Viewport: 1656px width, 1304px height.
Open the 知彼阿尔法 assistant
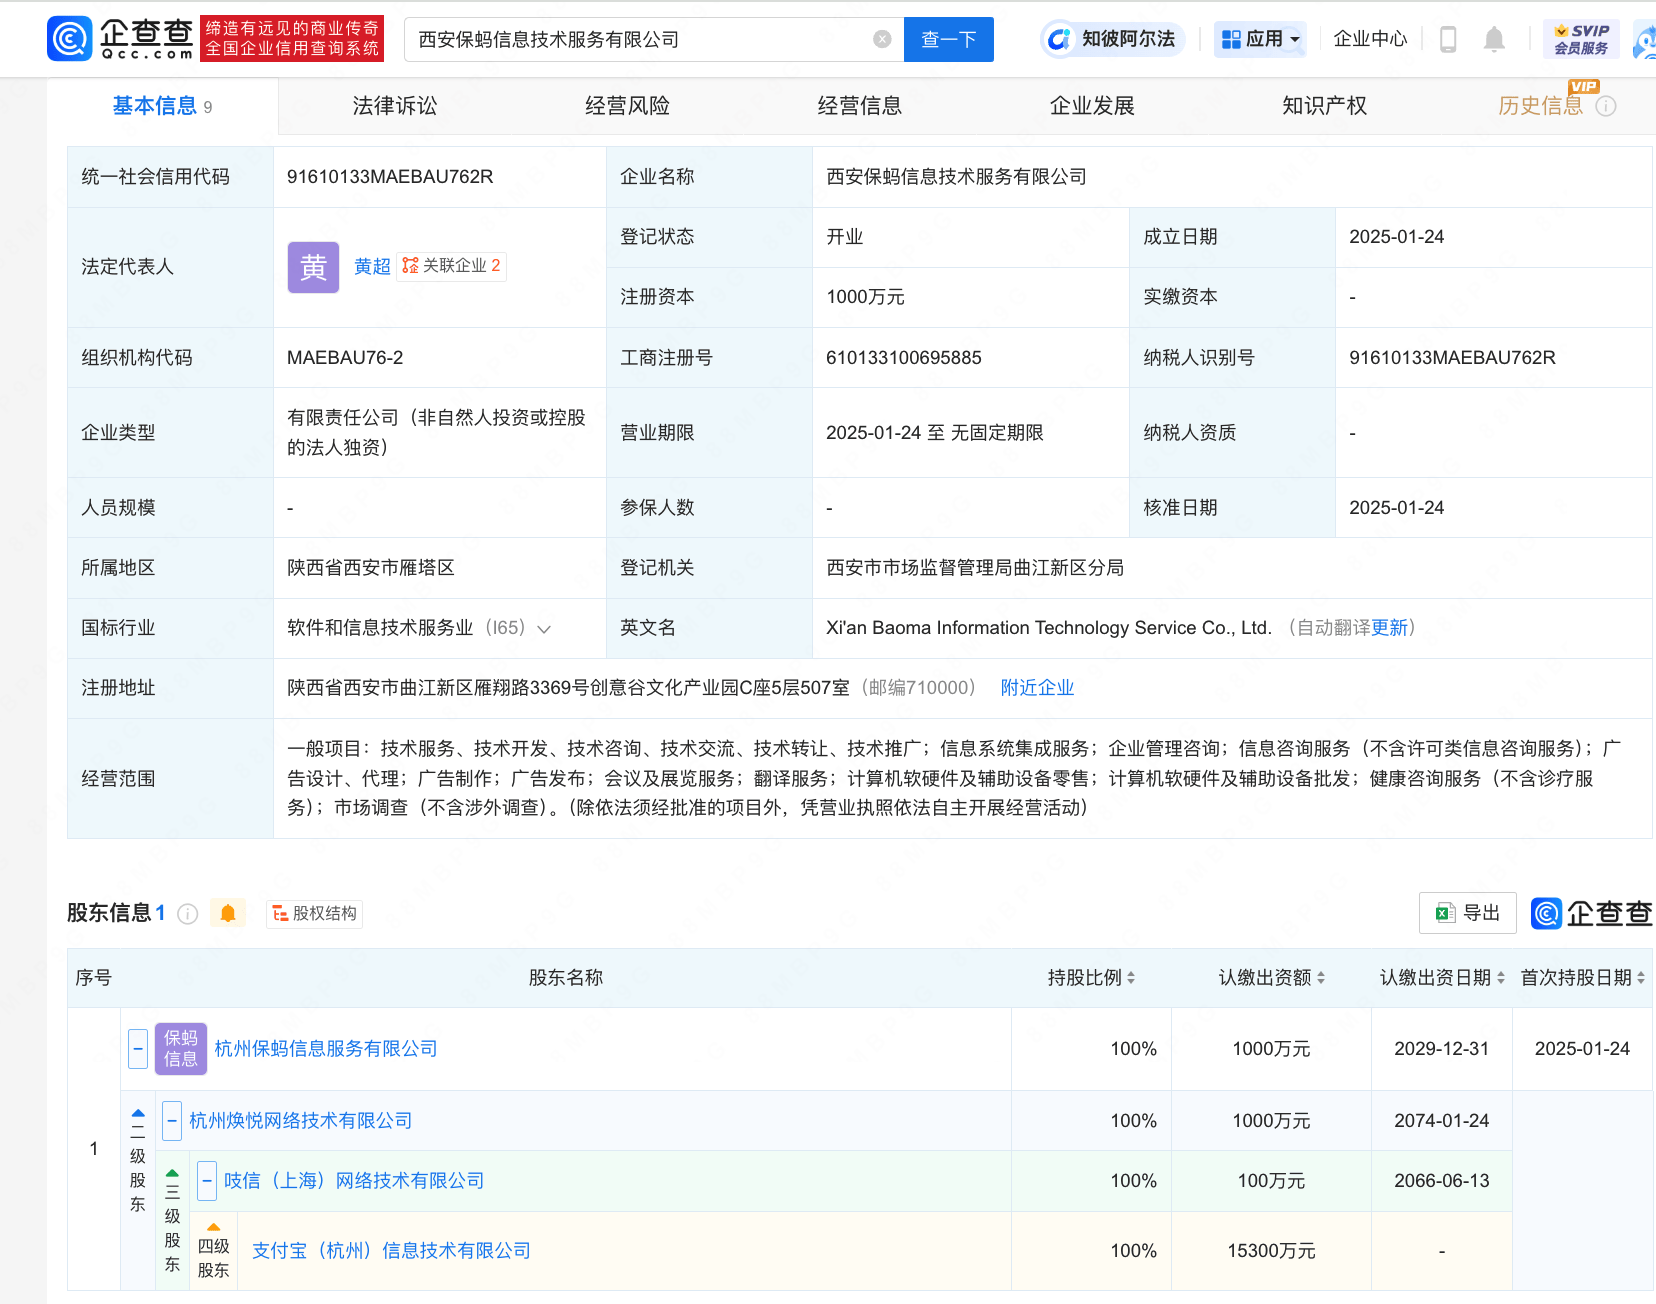tap(1111, 39)
